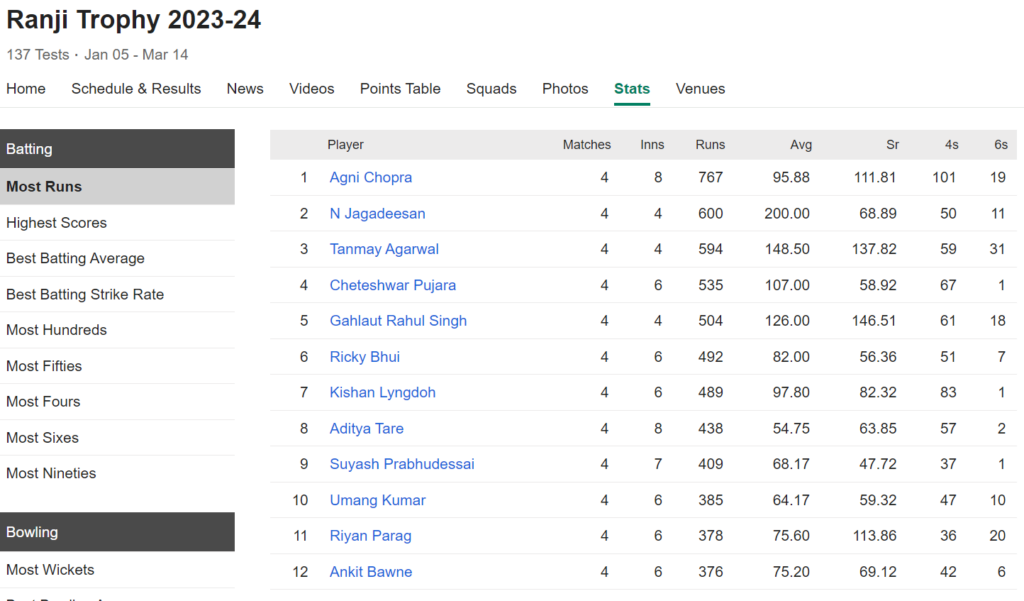
Task: Click the 137 Tests date subtitle
Action: [97, 55]
